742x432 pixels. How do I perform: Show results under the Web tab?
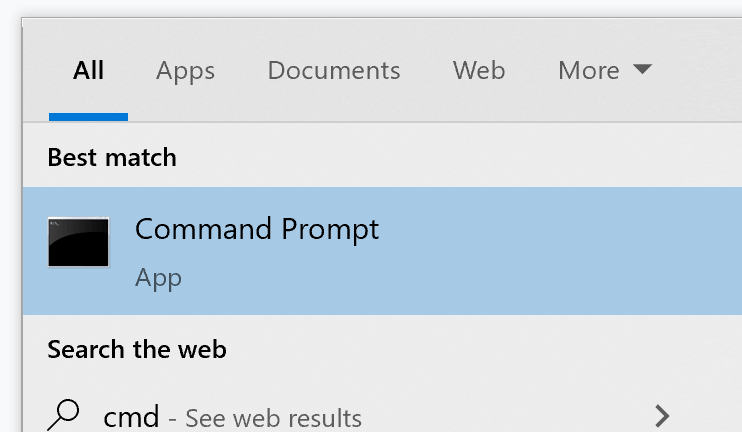[x=478, y=71]
